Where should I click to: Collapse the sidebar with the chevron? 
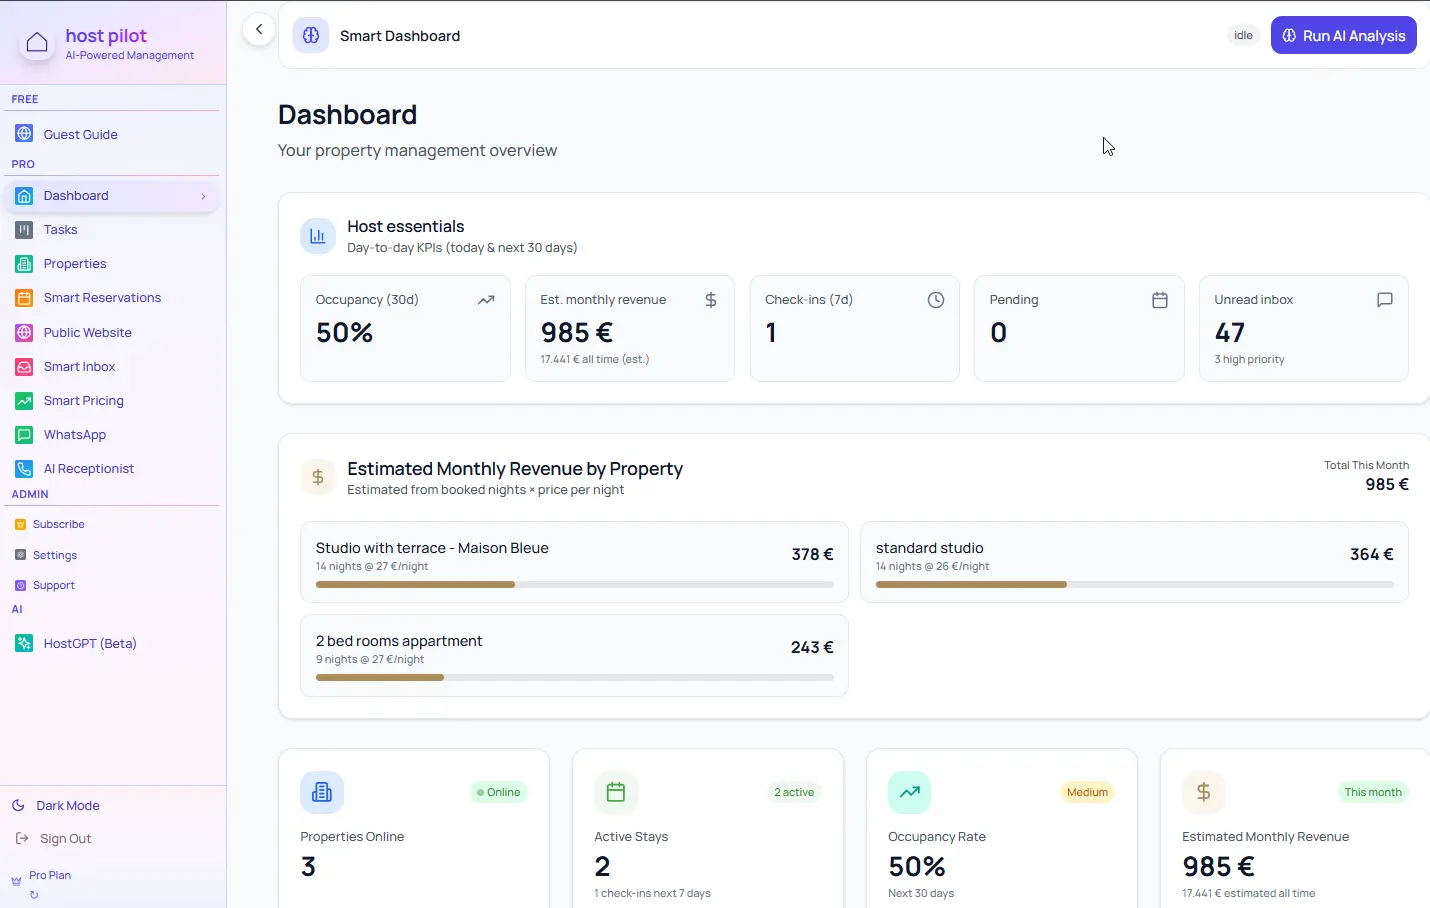pyautogui.click(x=259, y=29)
